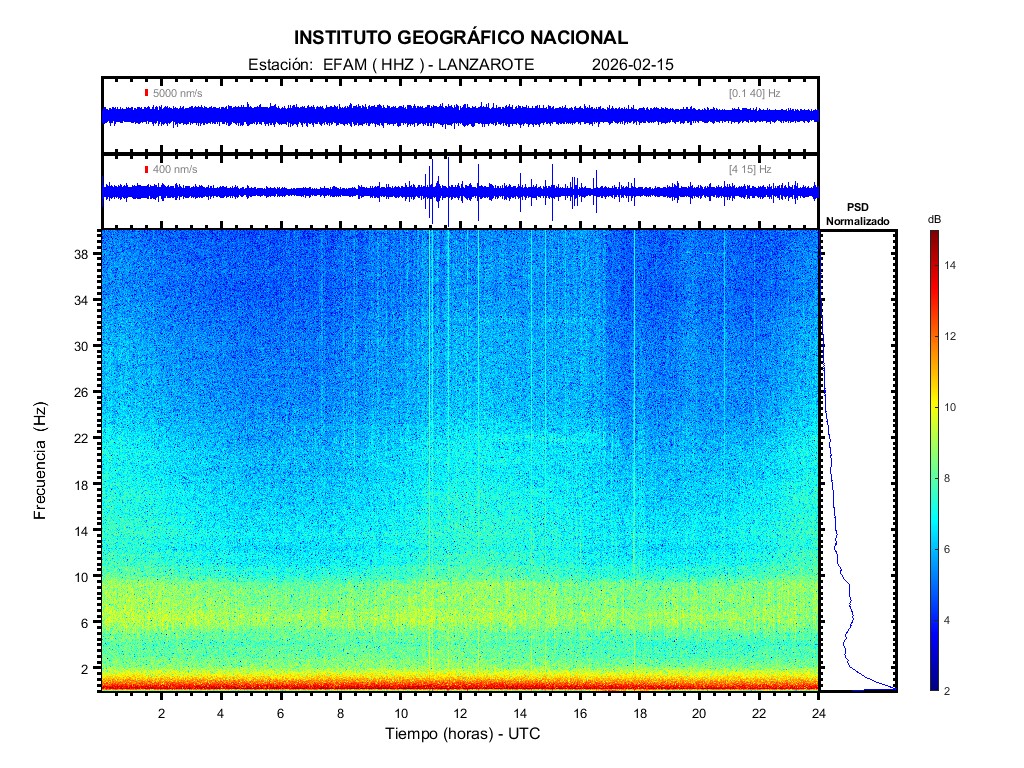Viewport: 1024px width, 768px height.
Task: Click the 18 hour tick on time axis
Action: pyautogui.click(x=640, y=713)
